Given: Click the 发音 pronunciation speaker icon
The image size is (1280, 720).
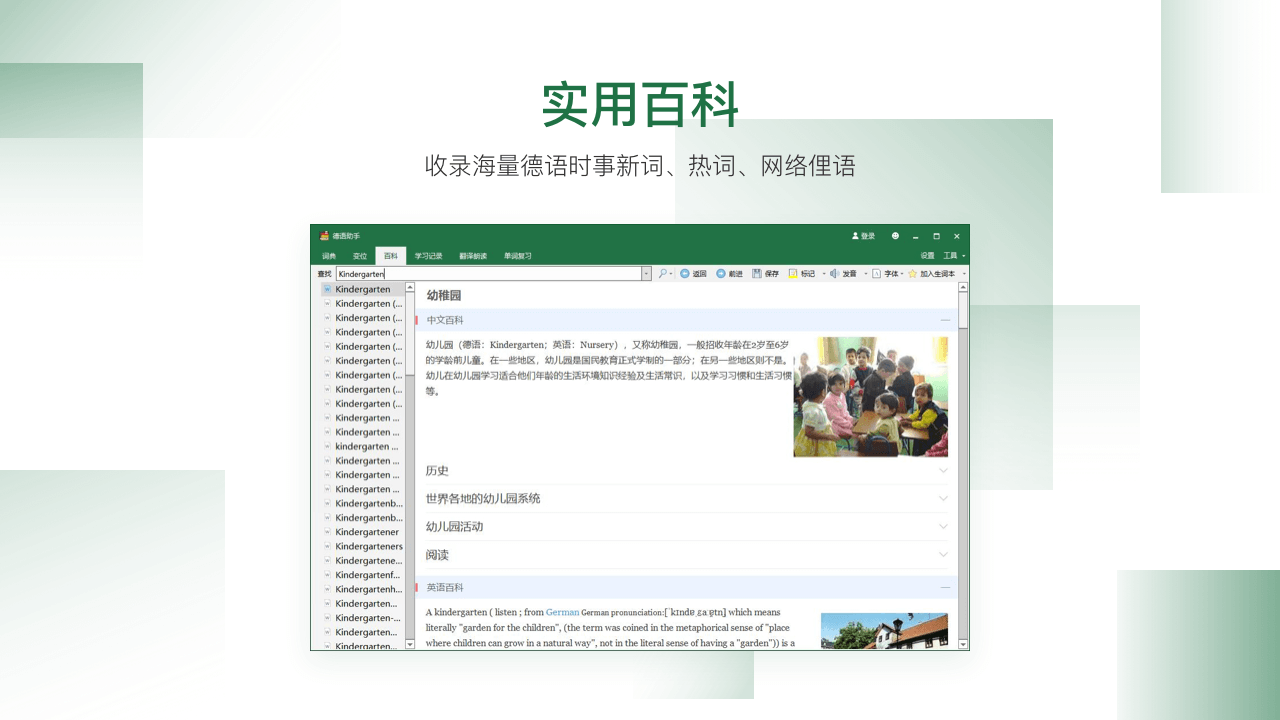Looking at the screenshot, I should pos(834,272).
